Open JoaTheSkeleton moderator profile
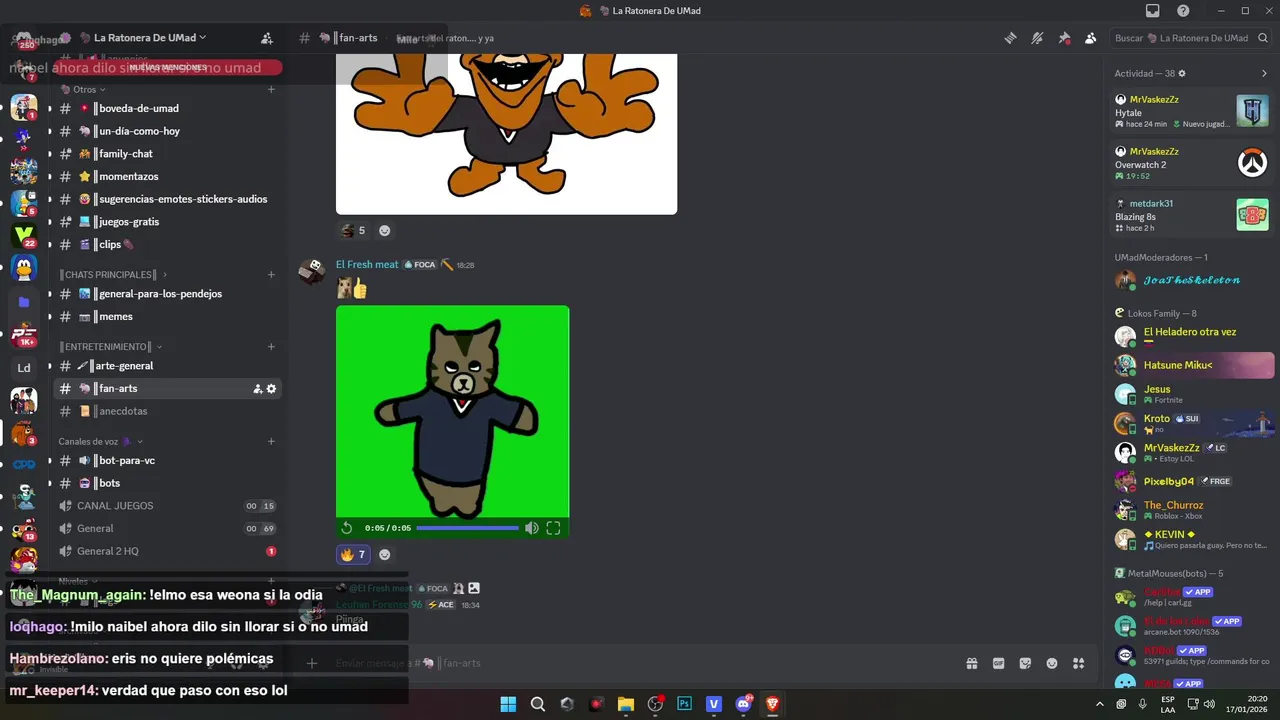The width and height of the screenshot is (1280, 720). [x=1192, y=280]
